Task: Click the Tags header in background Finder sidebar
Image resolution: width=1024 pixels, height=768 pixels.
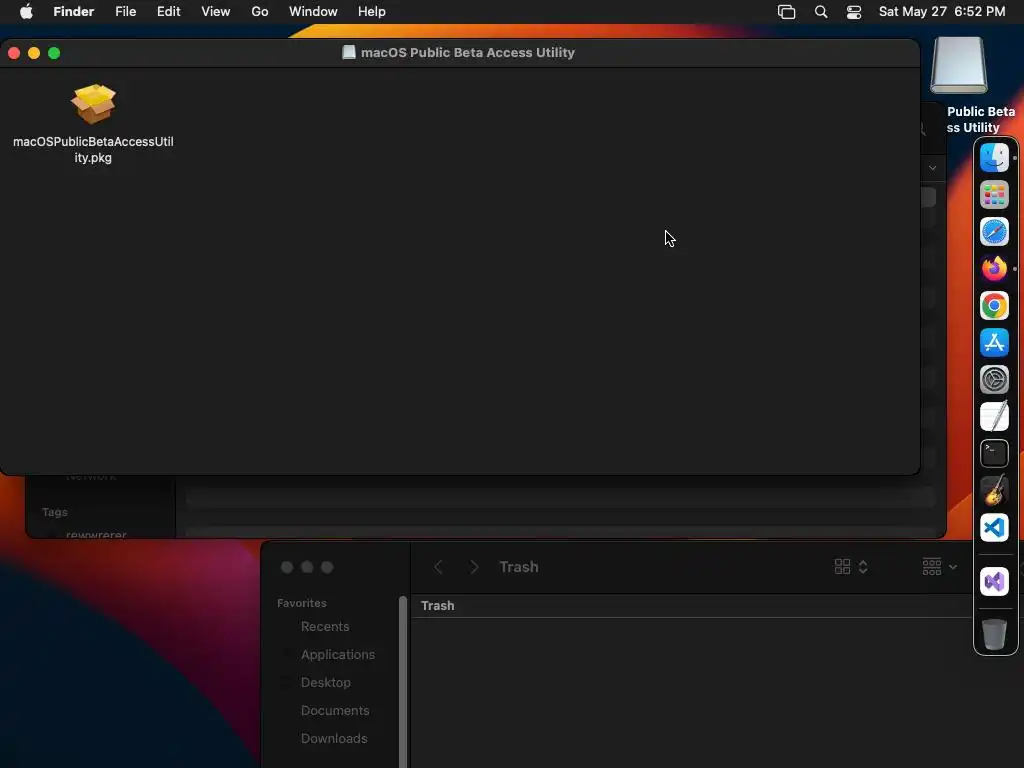Action: click(55, 512)
